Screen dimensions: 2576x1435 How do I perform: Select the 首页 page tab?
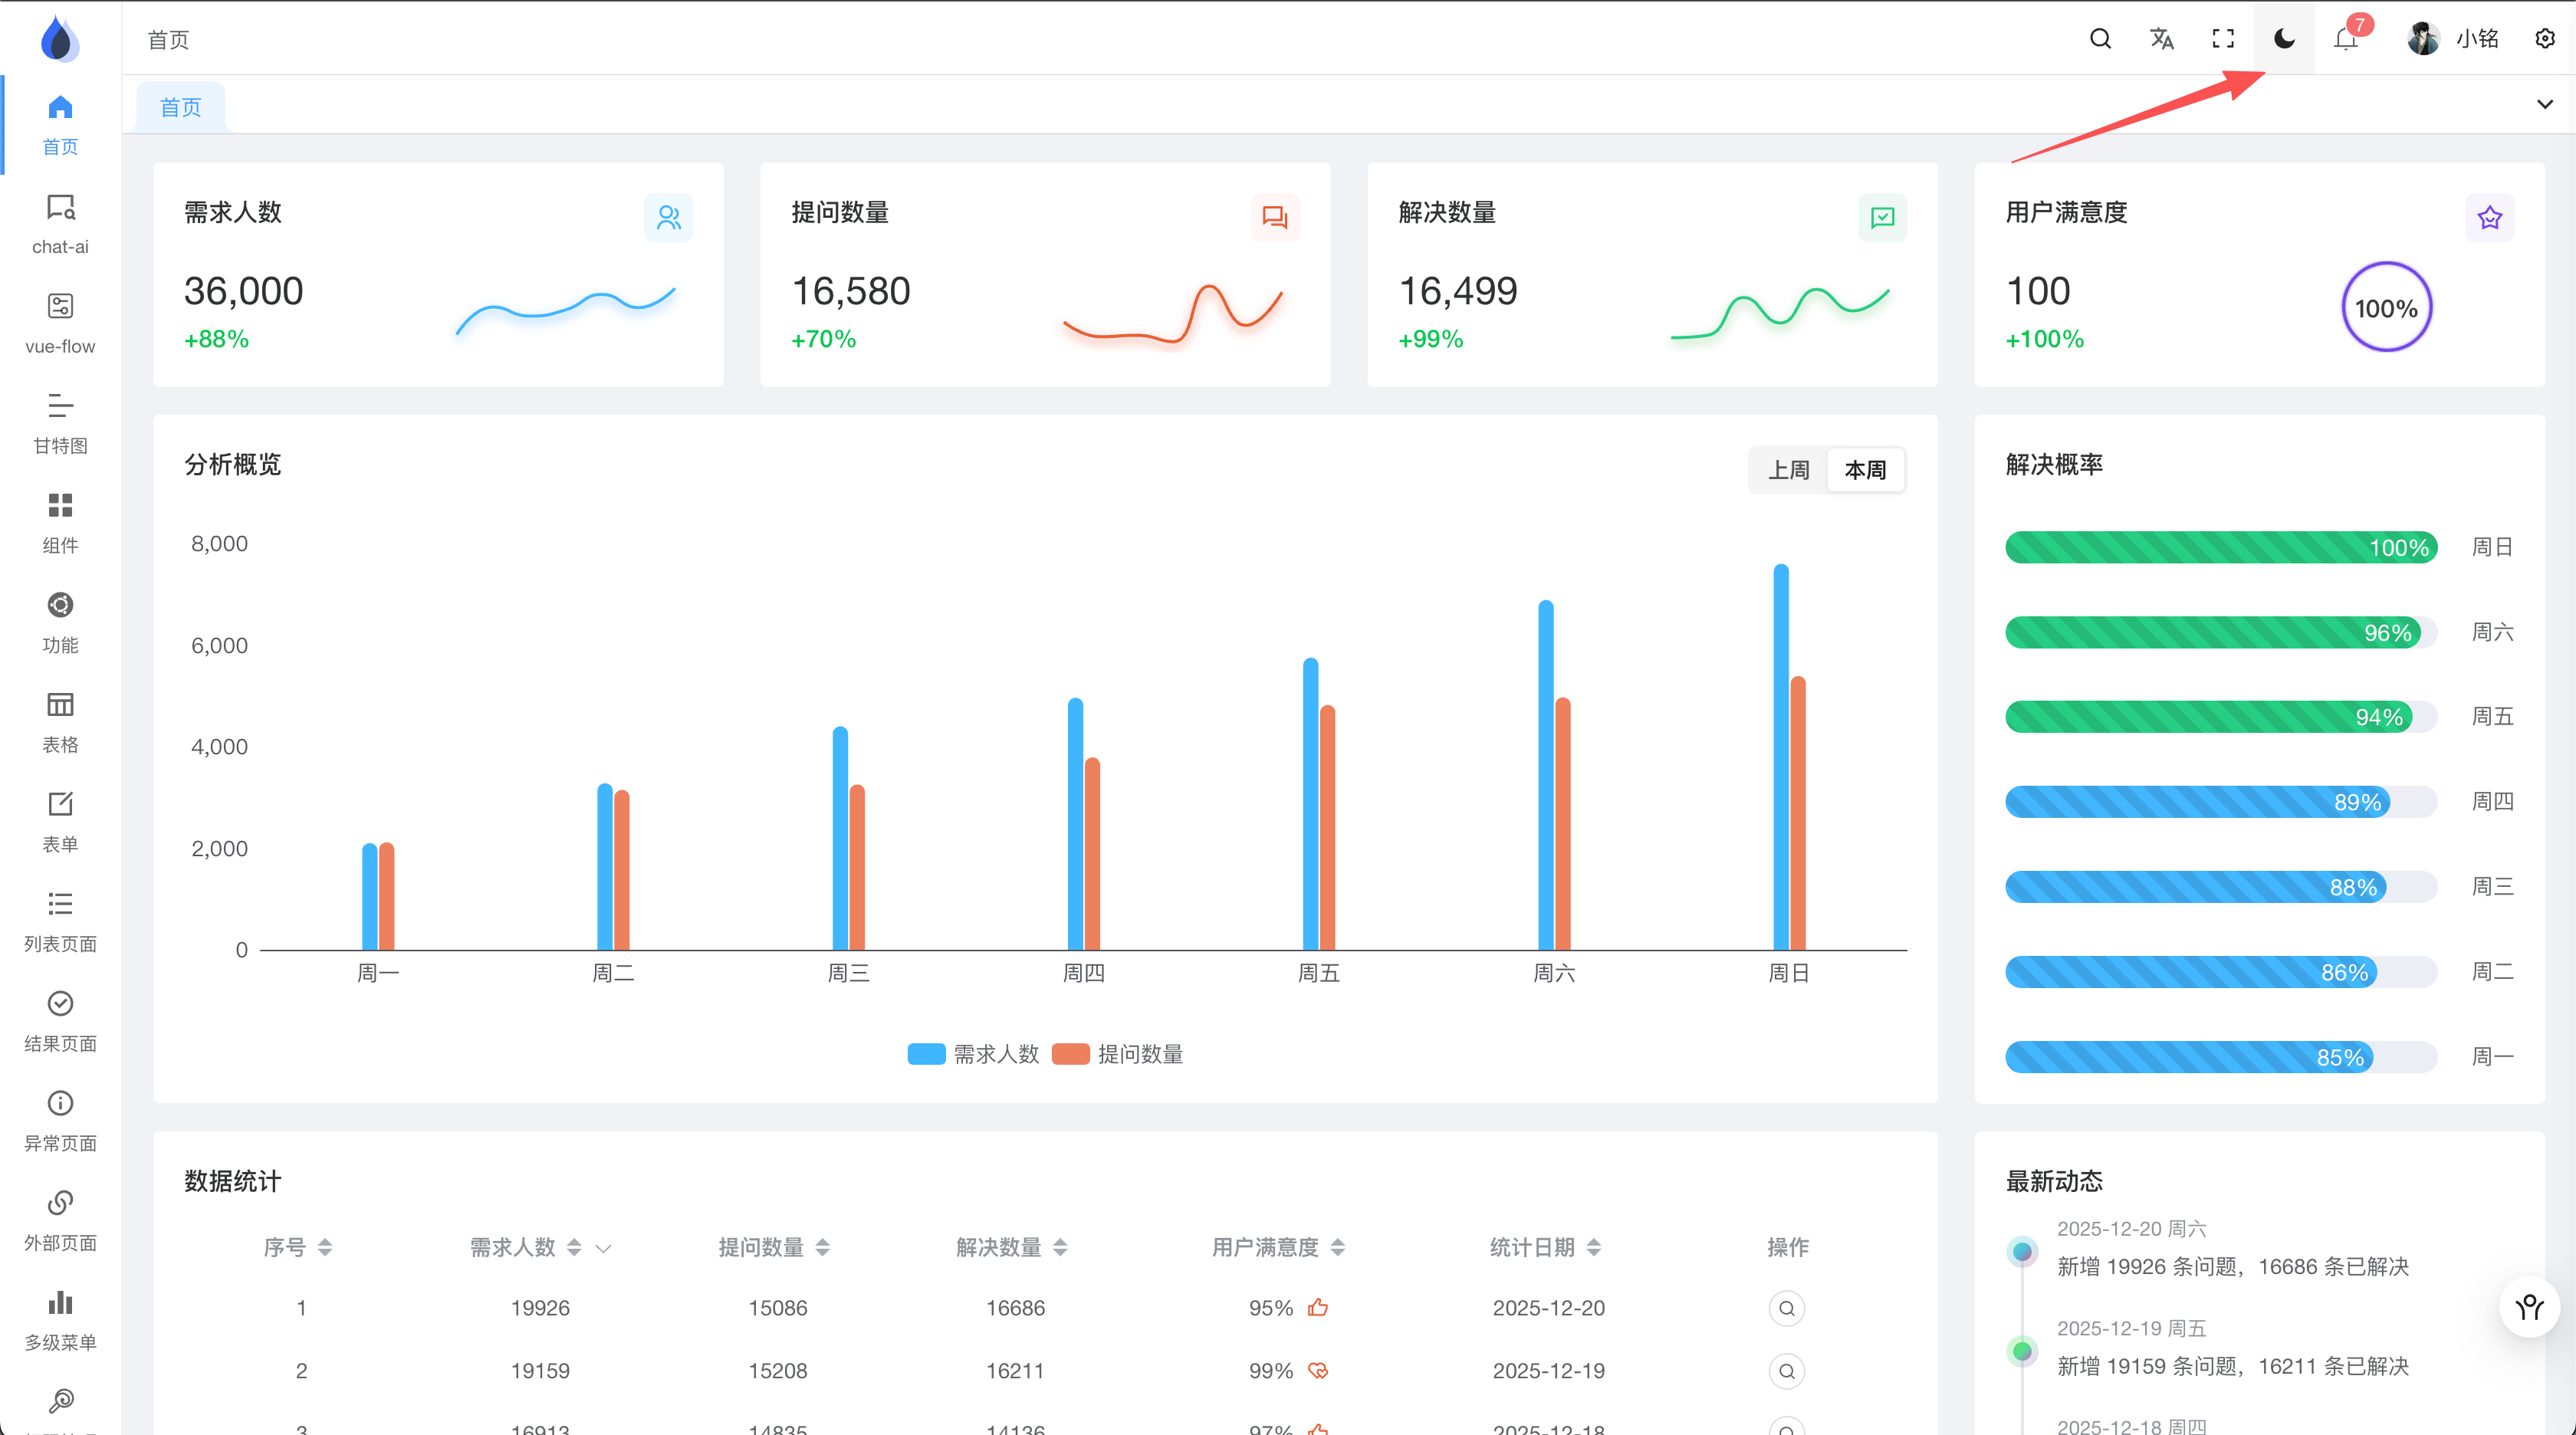[181, 107]
